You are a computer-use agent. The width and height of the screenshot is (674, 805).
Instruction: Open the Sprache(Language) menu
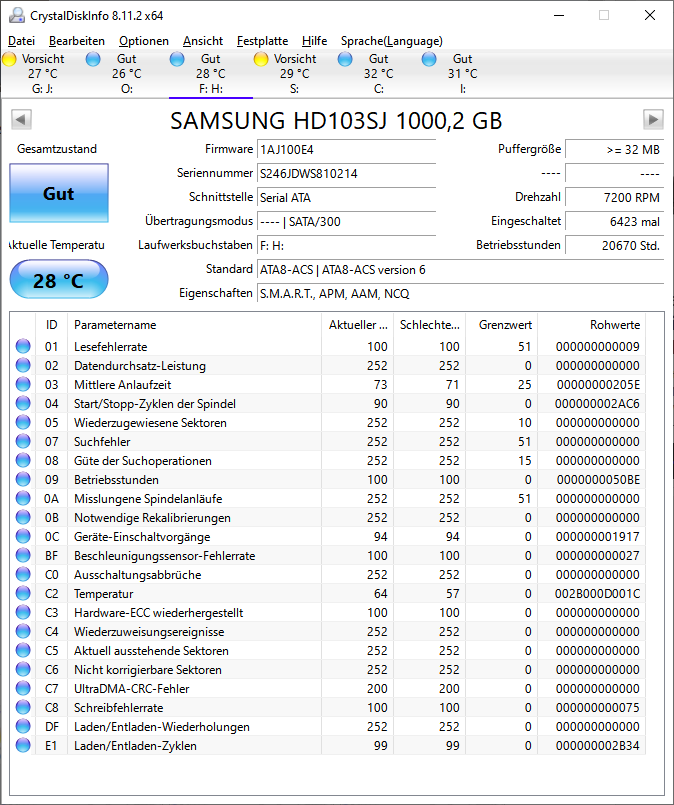pyautogui.click(x=392, y=41)
